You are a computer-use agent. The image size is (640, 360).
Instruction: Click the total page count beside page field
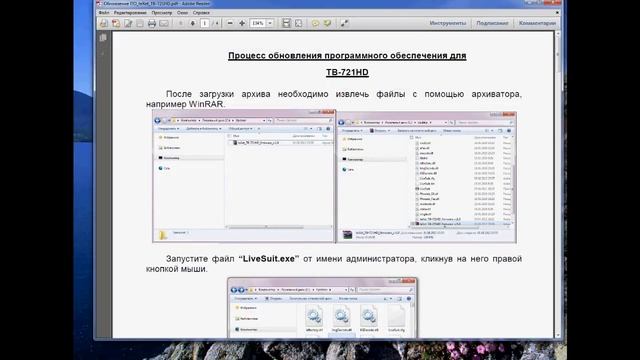click(x=217, y=24)
